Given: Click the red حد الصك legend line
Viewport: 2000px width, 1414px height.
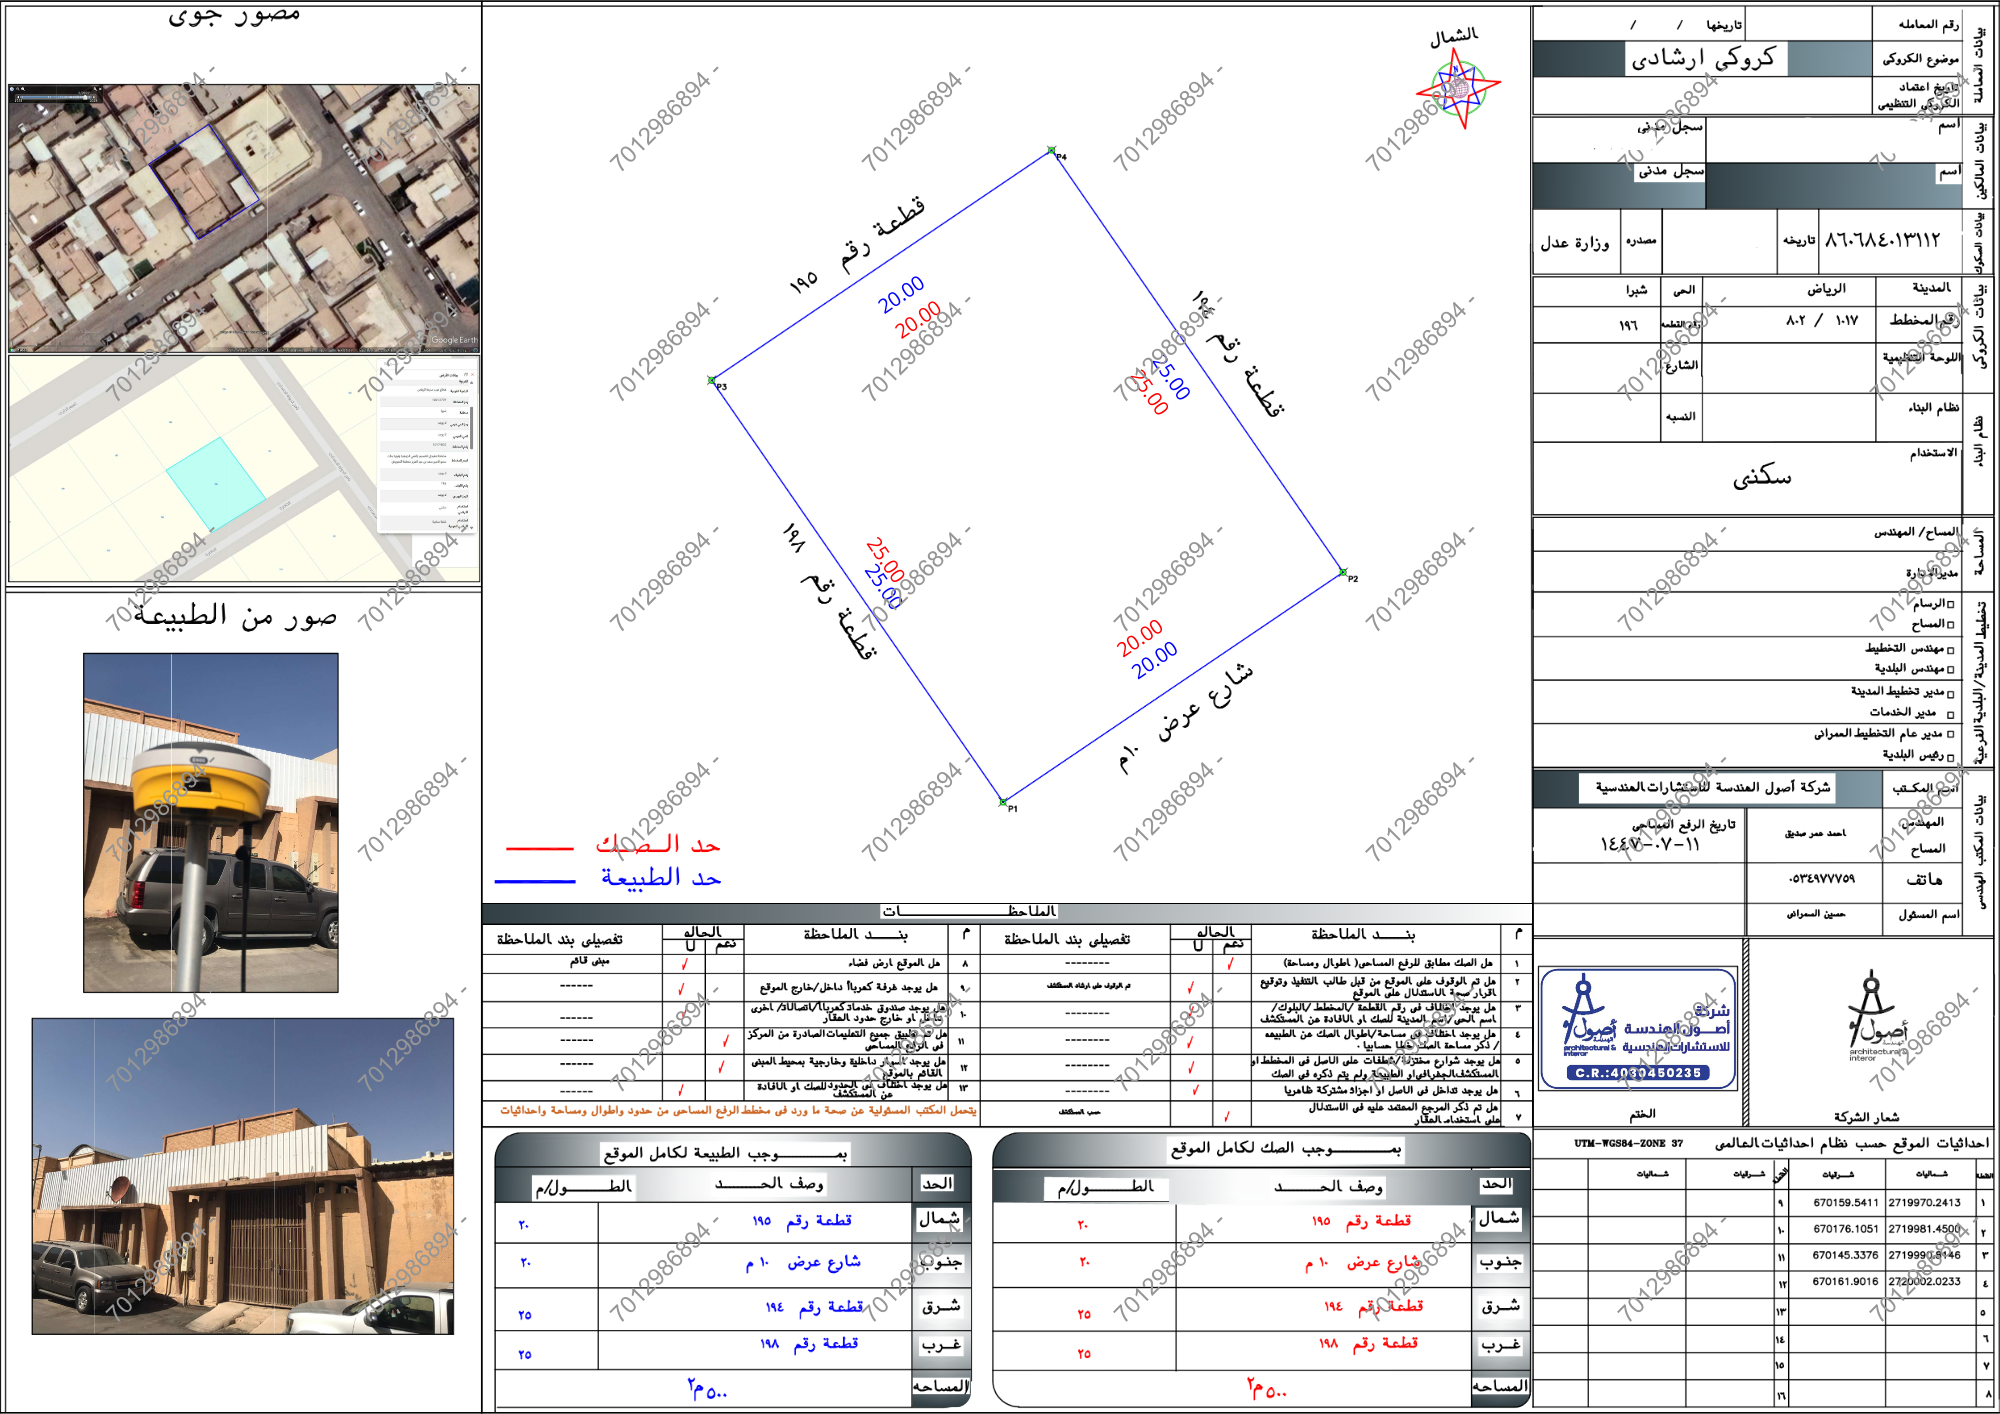Looking at the screenshot, I should 539,848.
